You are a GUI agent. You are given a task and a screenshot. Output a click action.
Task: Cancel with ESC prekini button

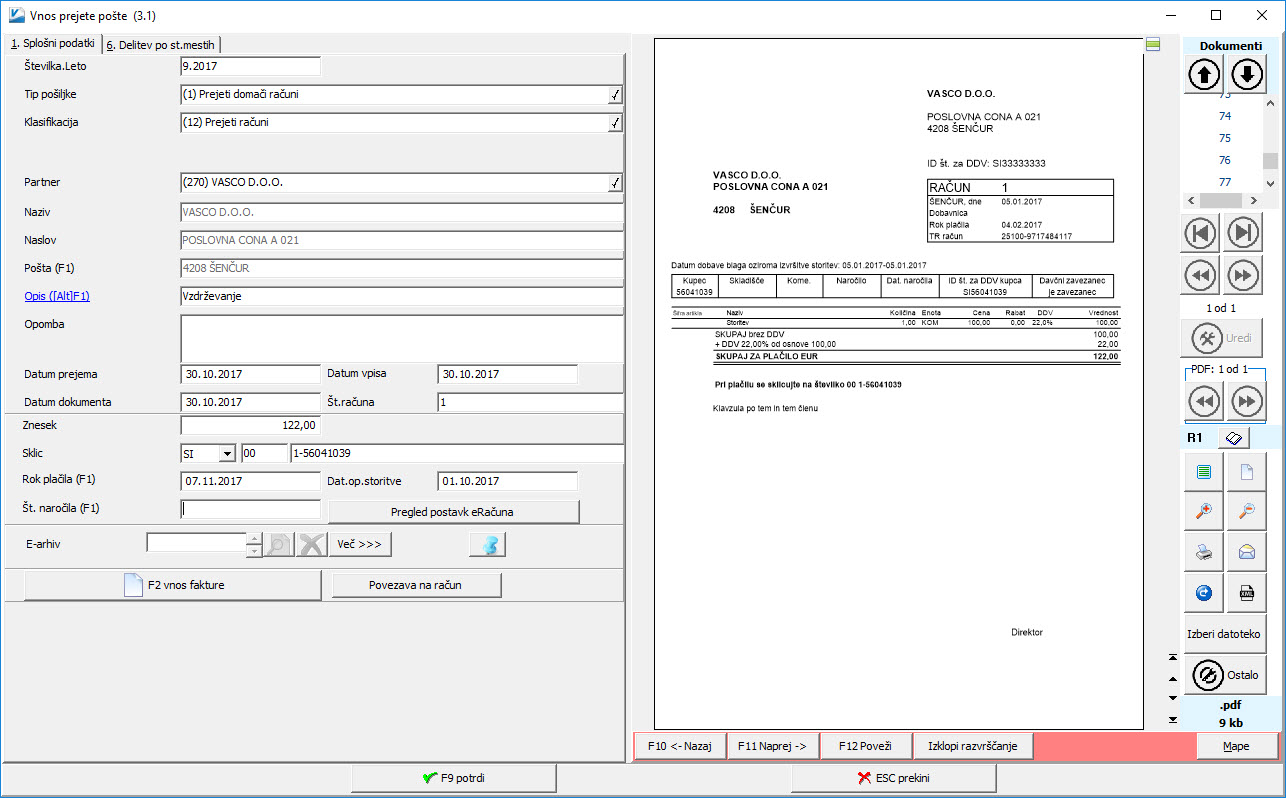[893, 778]
